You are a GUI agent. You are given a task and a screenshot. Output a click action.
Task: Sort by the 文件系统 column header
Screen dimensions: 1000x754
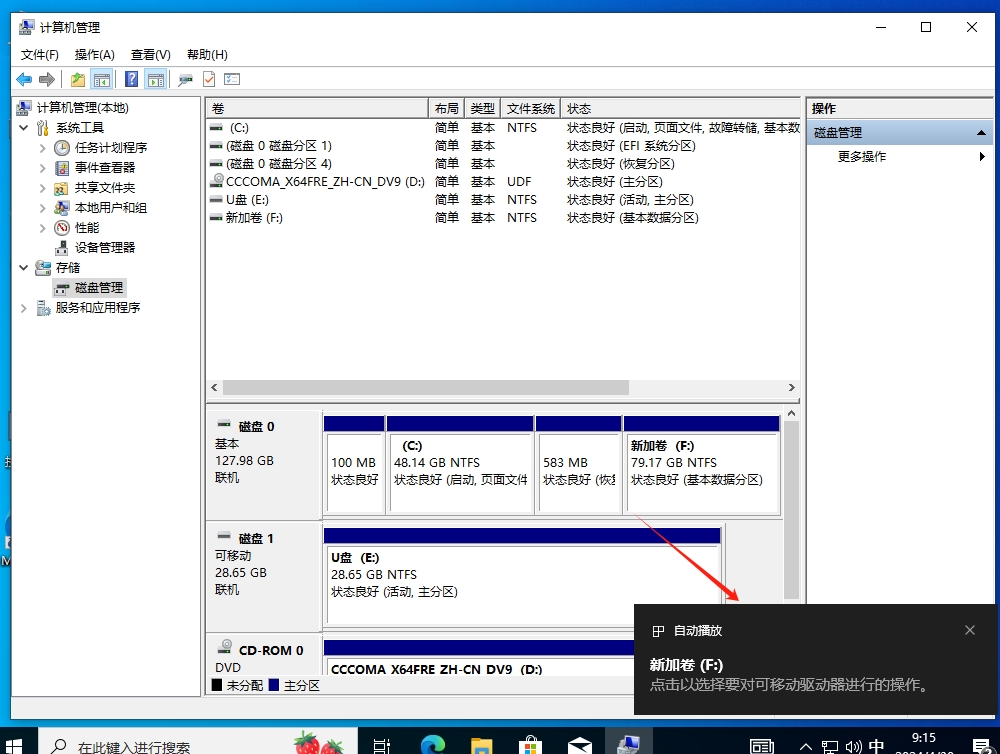pos(531,108)
